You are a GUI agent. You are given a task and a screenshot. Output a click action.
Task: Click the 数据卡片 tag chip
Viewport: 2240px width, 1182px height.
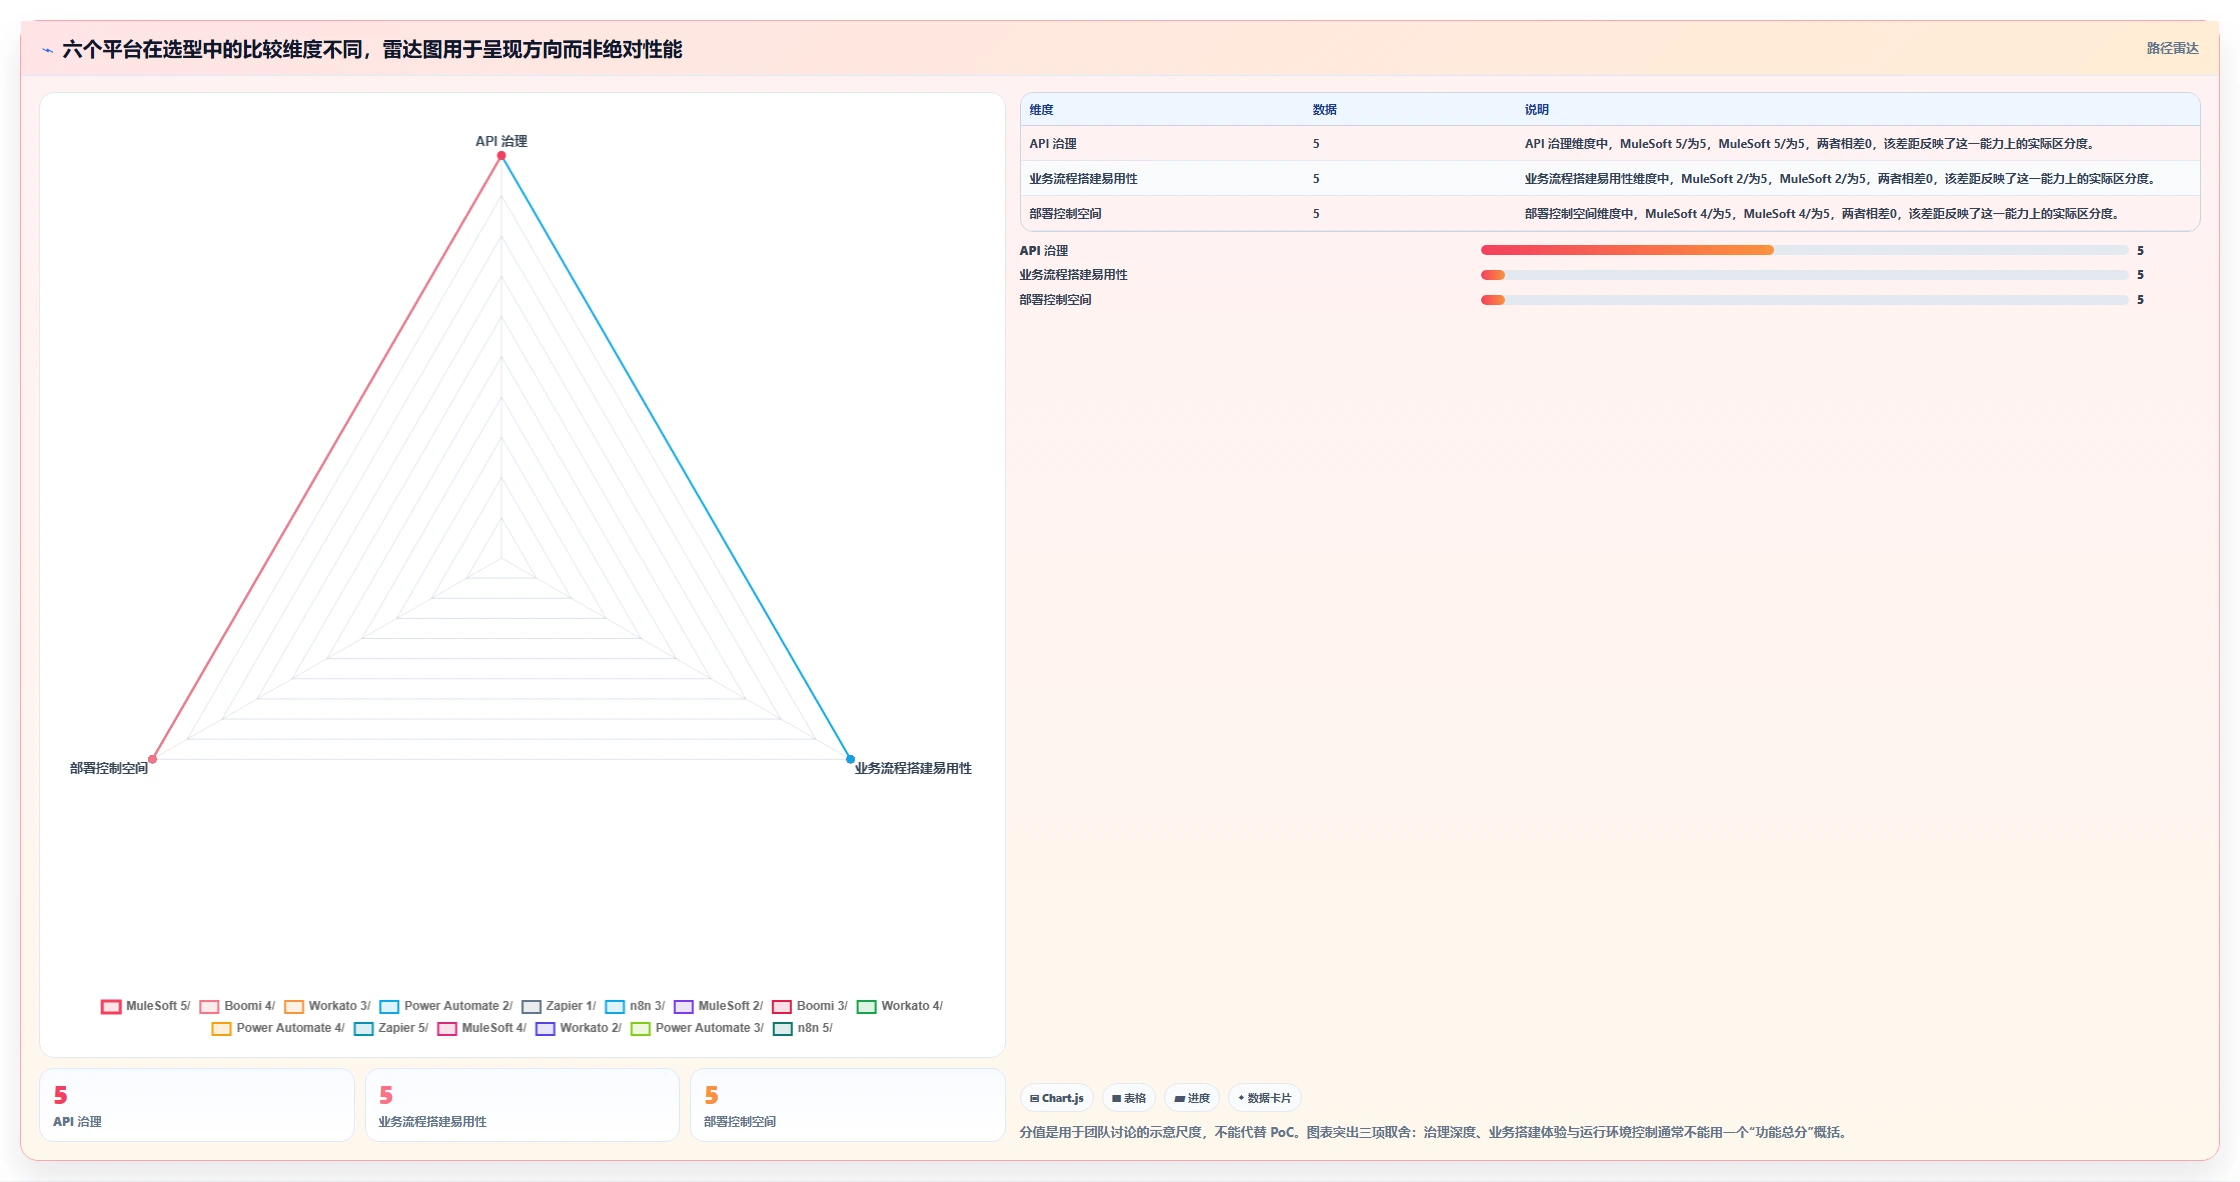(1264, 1098)
